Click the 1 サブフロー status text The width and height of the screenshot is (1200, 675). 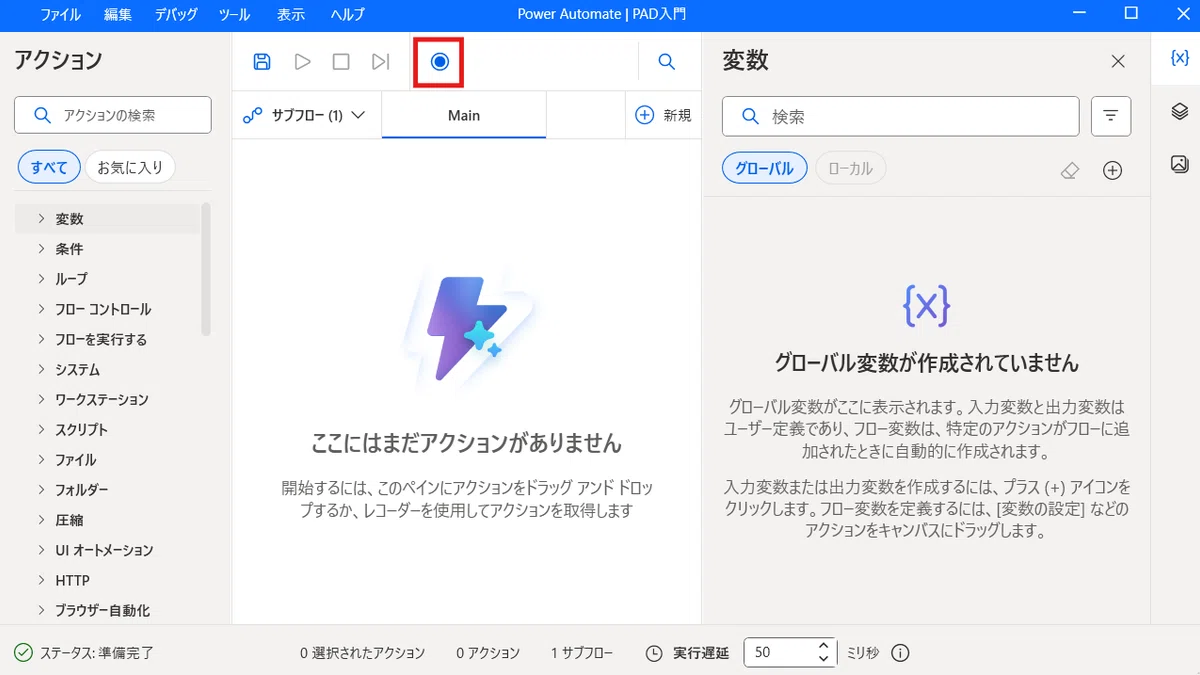[582, 653]
